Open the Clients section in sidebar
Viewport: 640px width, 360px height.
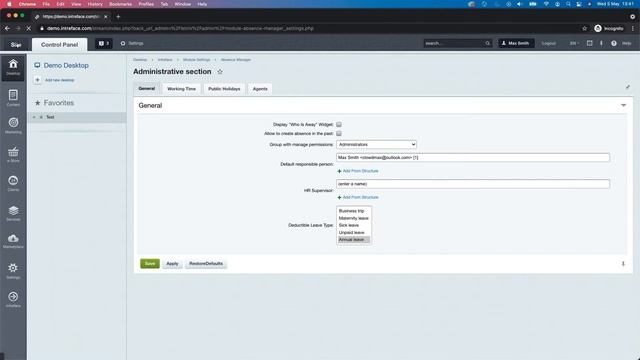(13, 183)
